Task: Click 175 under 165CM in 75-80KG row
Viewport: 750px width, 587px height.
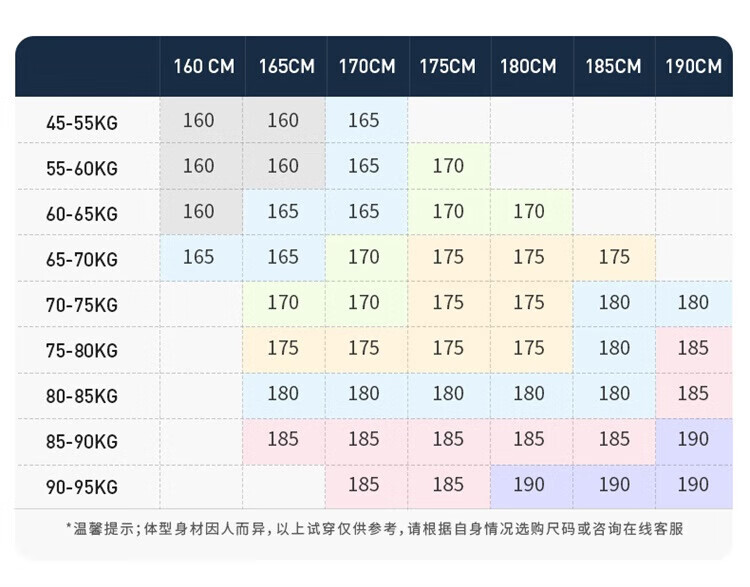Action: [x=283, y=348]
